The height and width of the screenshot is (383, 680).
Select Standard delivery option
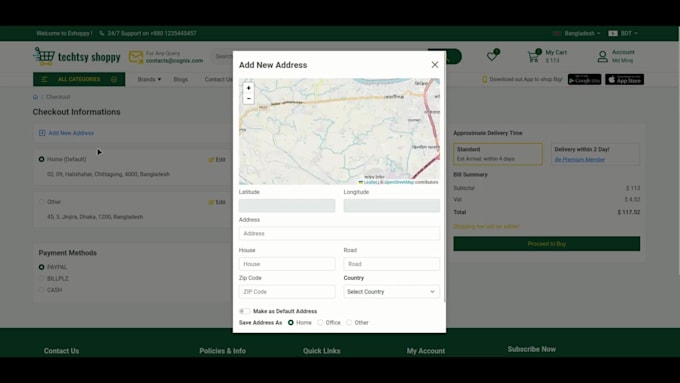coord(498,154)
